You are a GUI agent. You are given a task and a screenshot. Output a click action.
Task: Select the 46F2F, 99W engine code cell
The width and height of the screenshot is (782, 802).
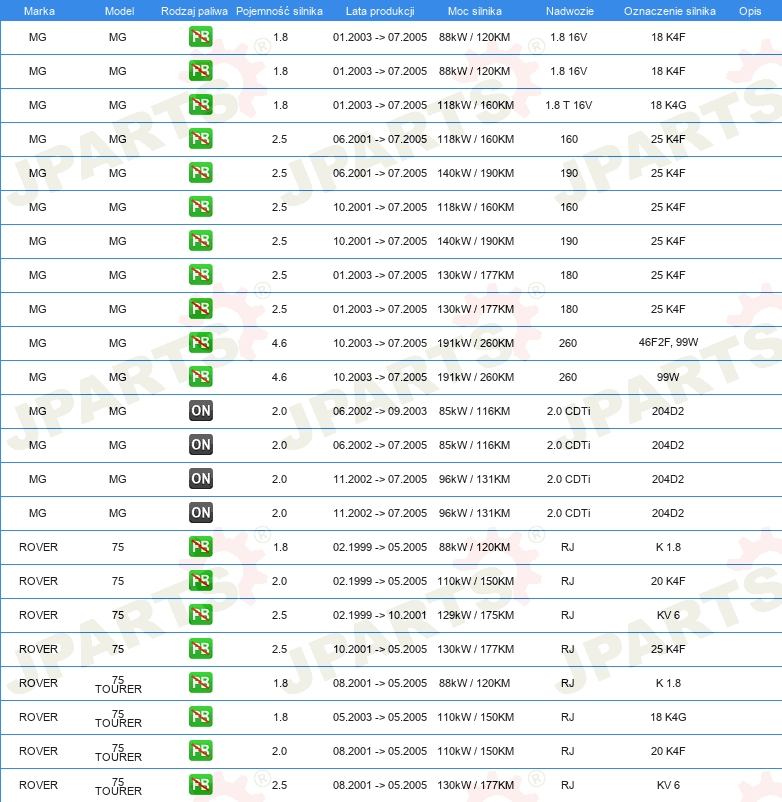pyautogui.click(x=668, y=342)
